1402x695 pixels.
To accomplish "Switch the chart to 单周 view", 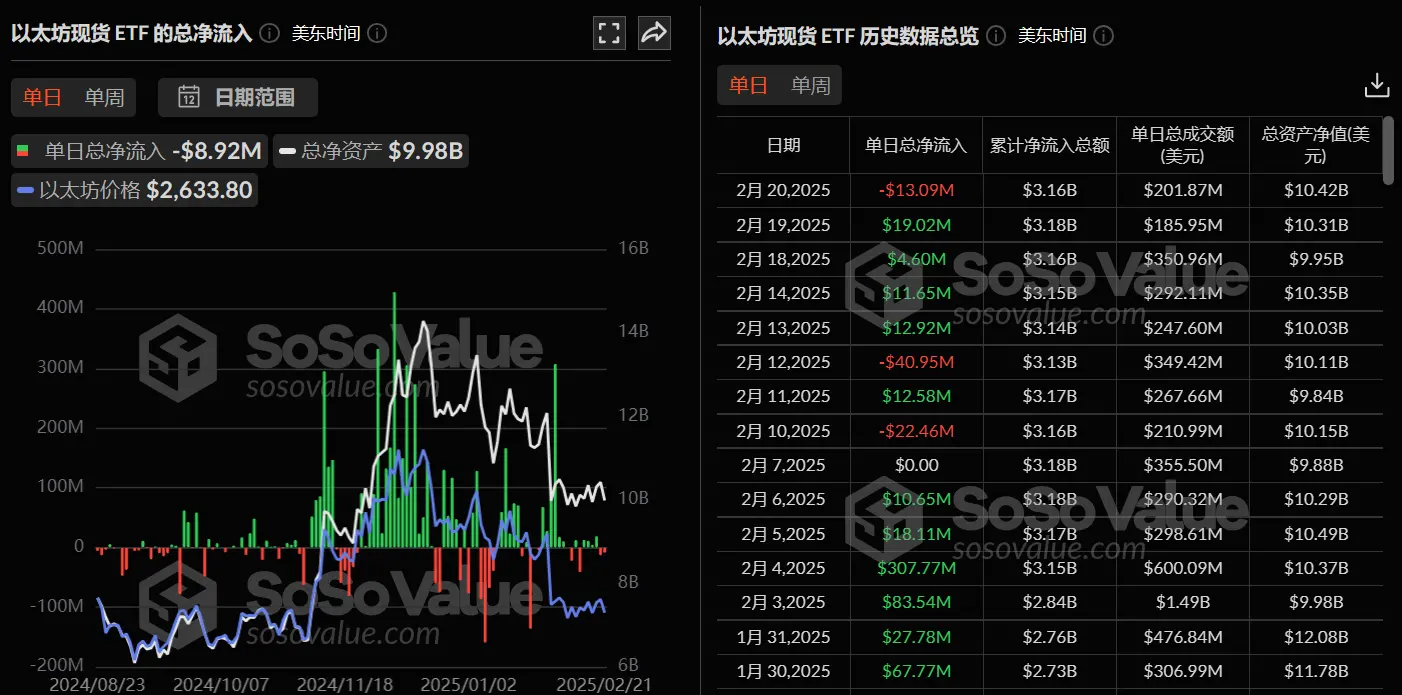I will [104, 98].
